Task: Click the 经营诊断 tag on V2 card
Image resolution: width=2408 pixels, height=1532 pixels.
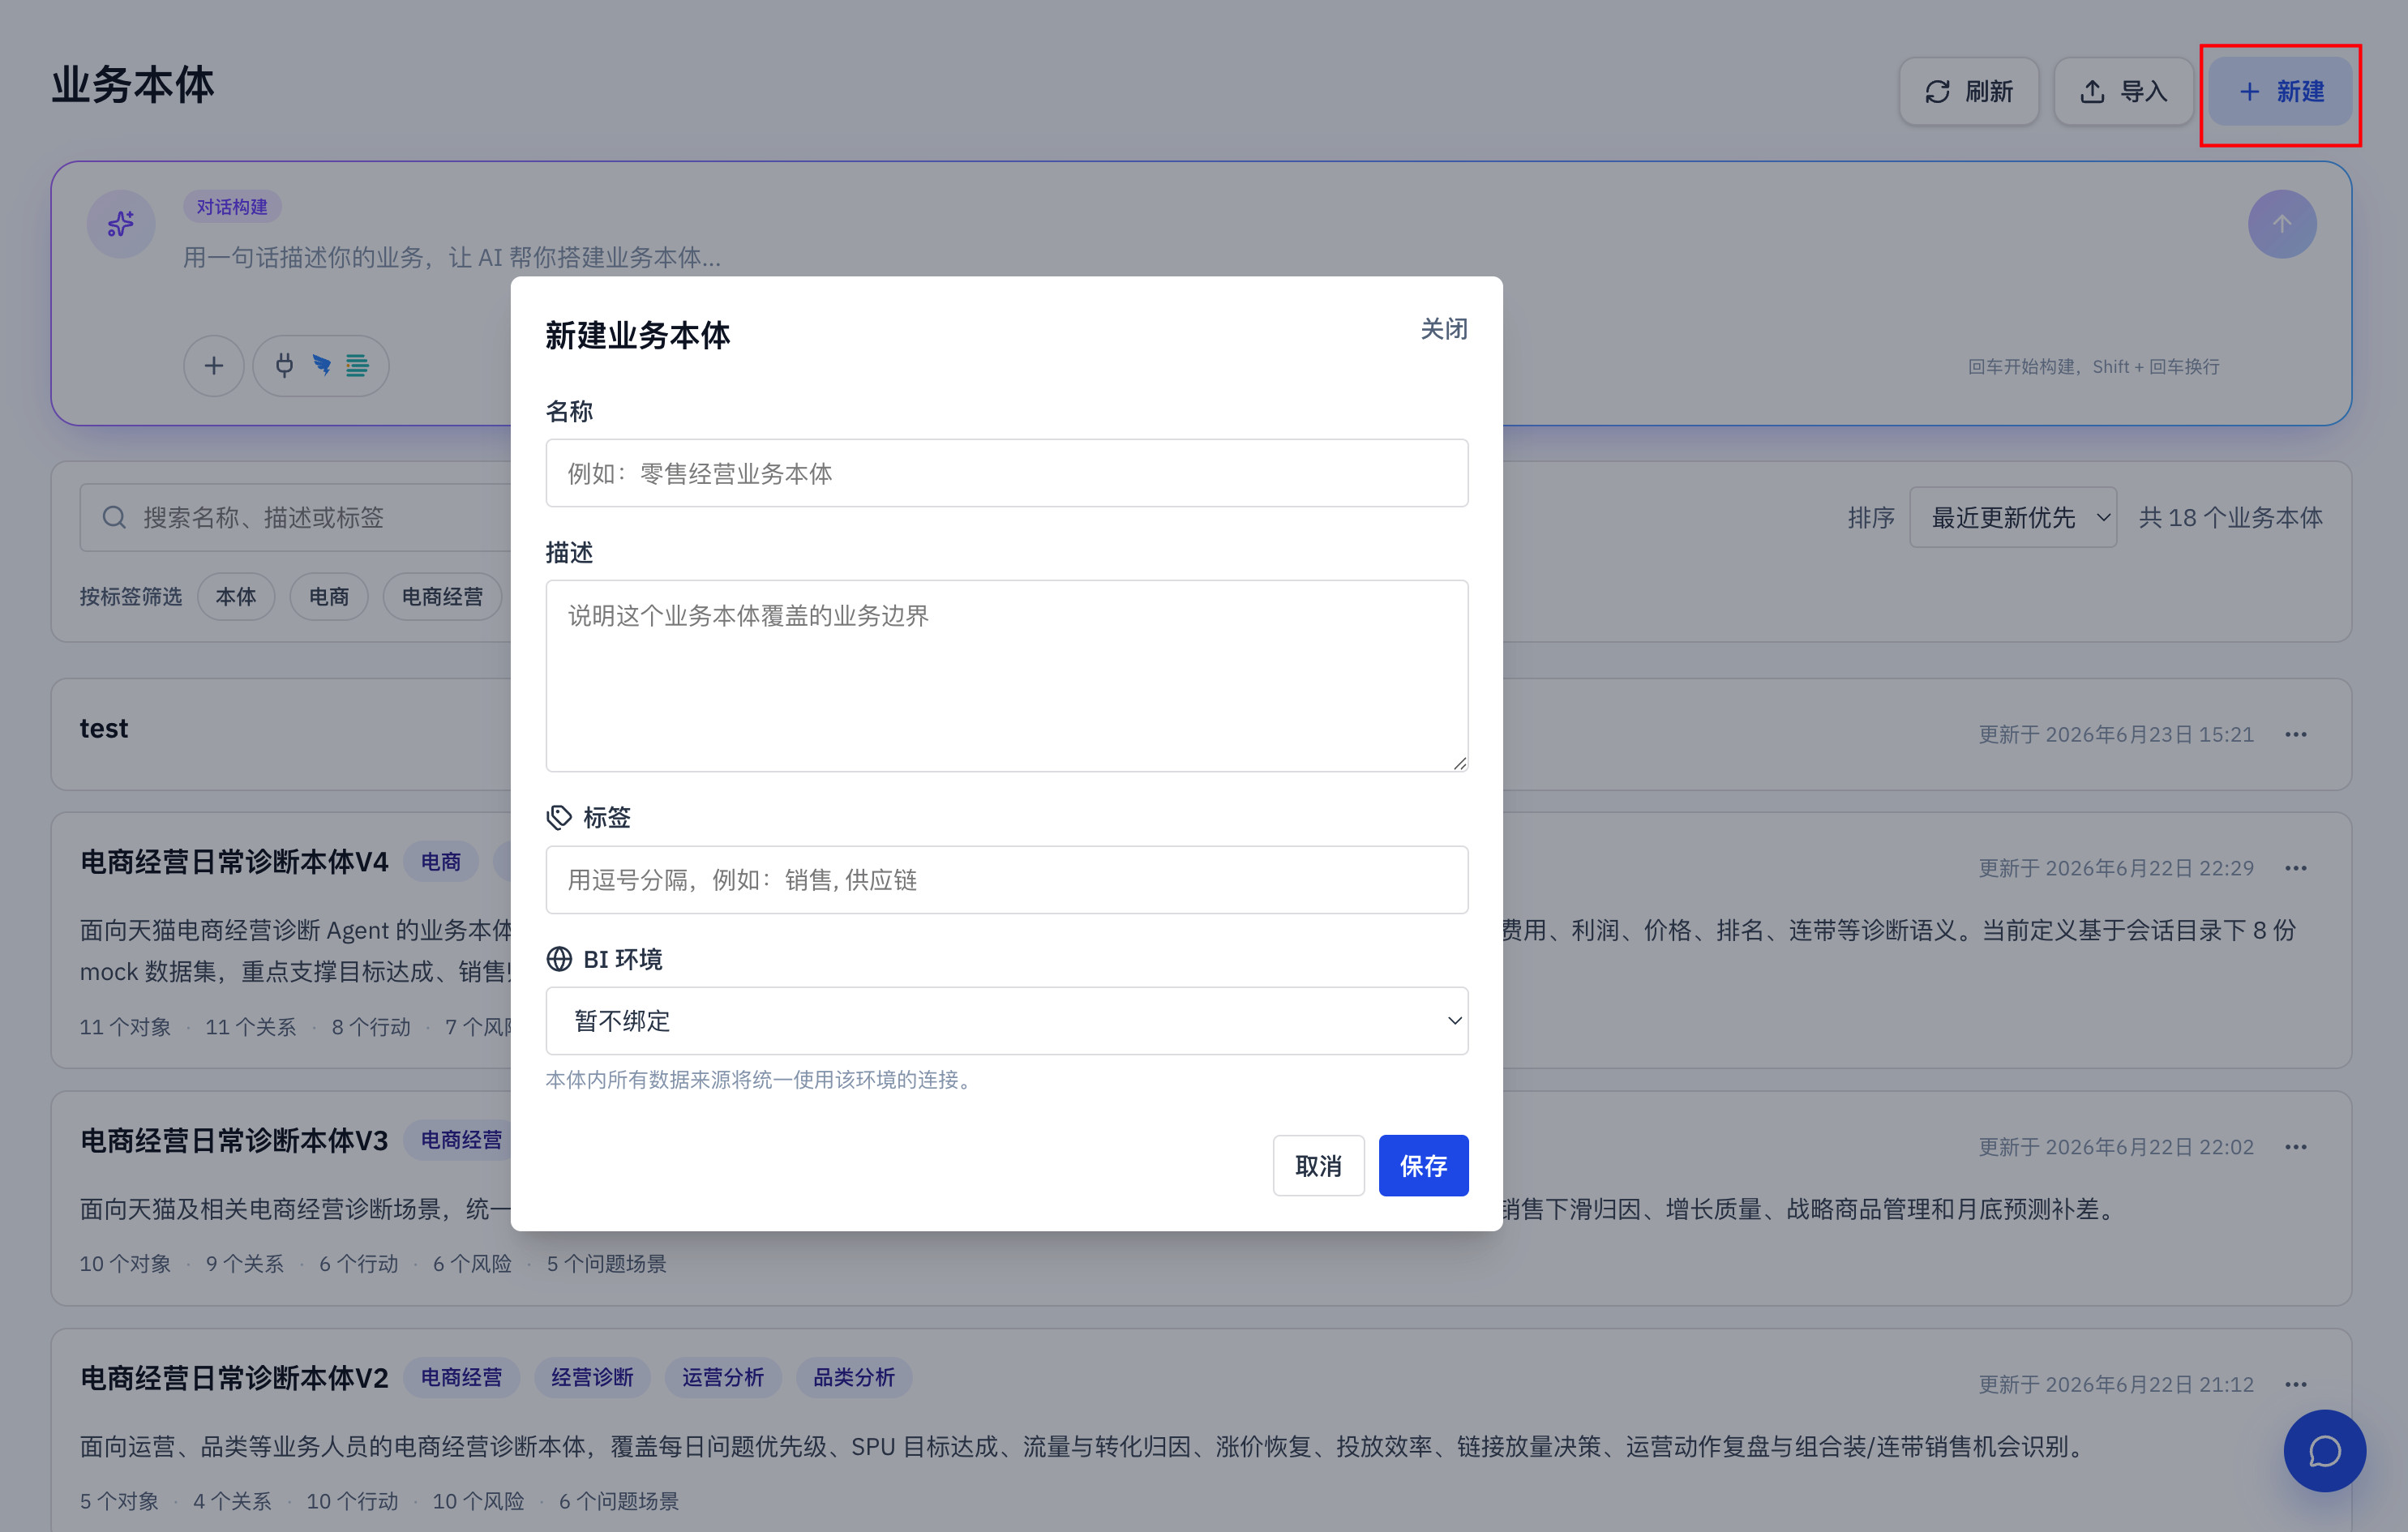Action: 592,1378
